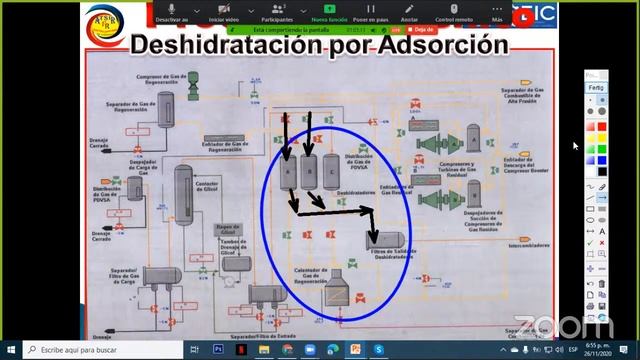Viewport: 640px width, 360px height.
Task: Pause sharing with Poner en pausa
Action: tap(371, 13)
